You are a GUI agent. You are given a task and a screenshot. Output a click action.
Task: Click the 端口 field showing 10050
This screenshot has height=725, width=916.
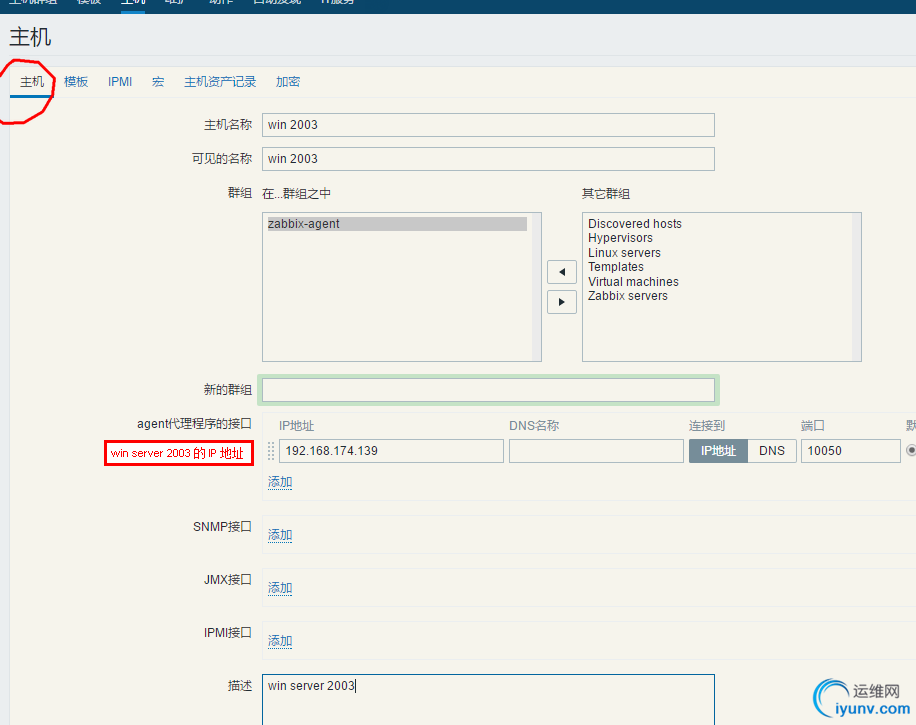(851, 451)
